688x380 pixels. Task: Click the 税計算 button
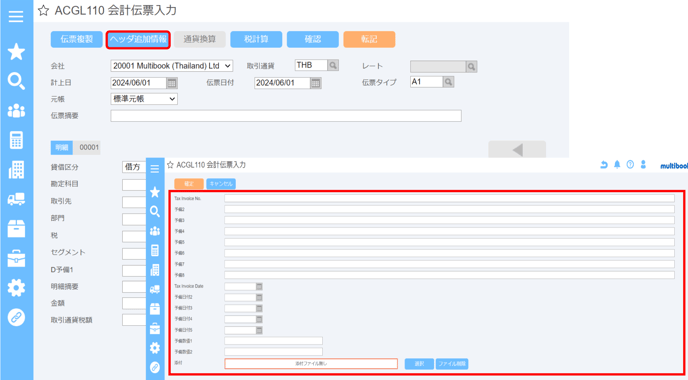click(x=256, y=39)
